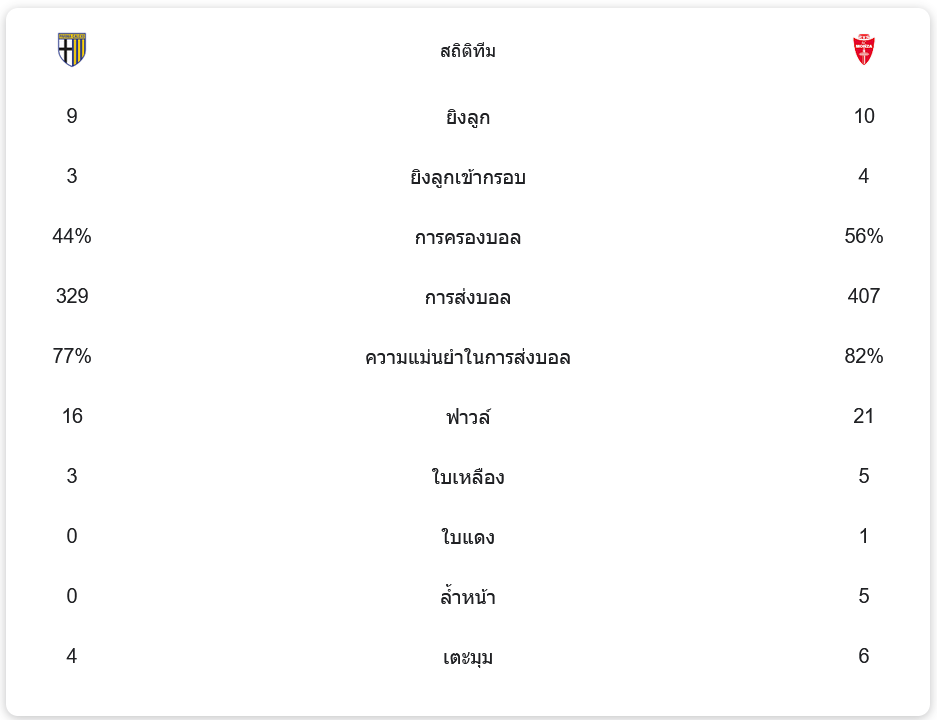Click the ยิงลูก stat label
The width and height of the screenshot is (937, 720).
[468, 118]
